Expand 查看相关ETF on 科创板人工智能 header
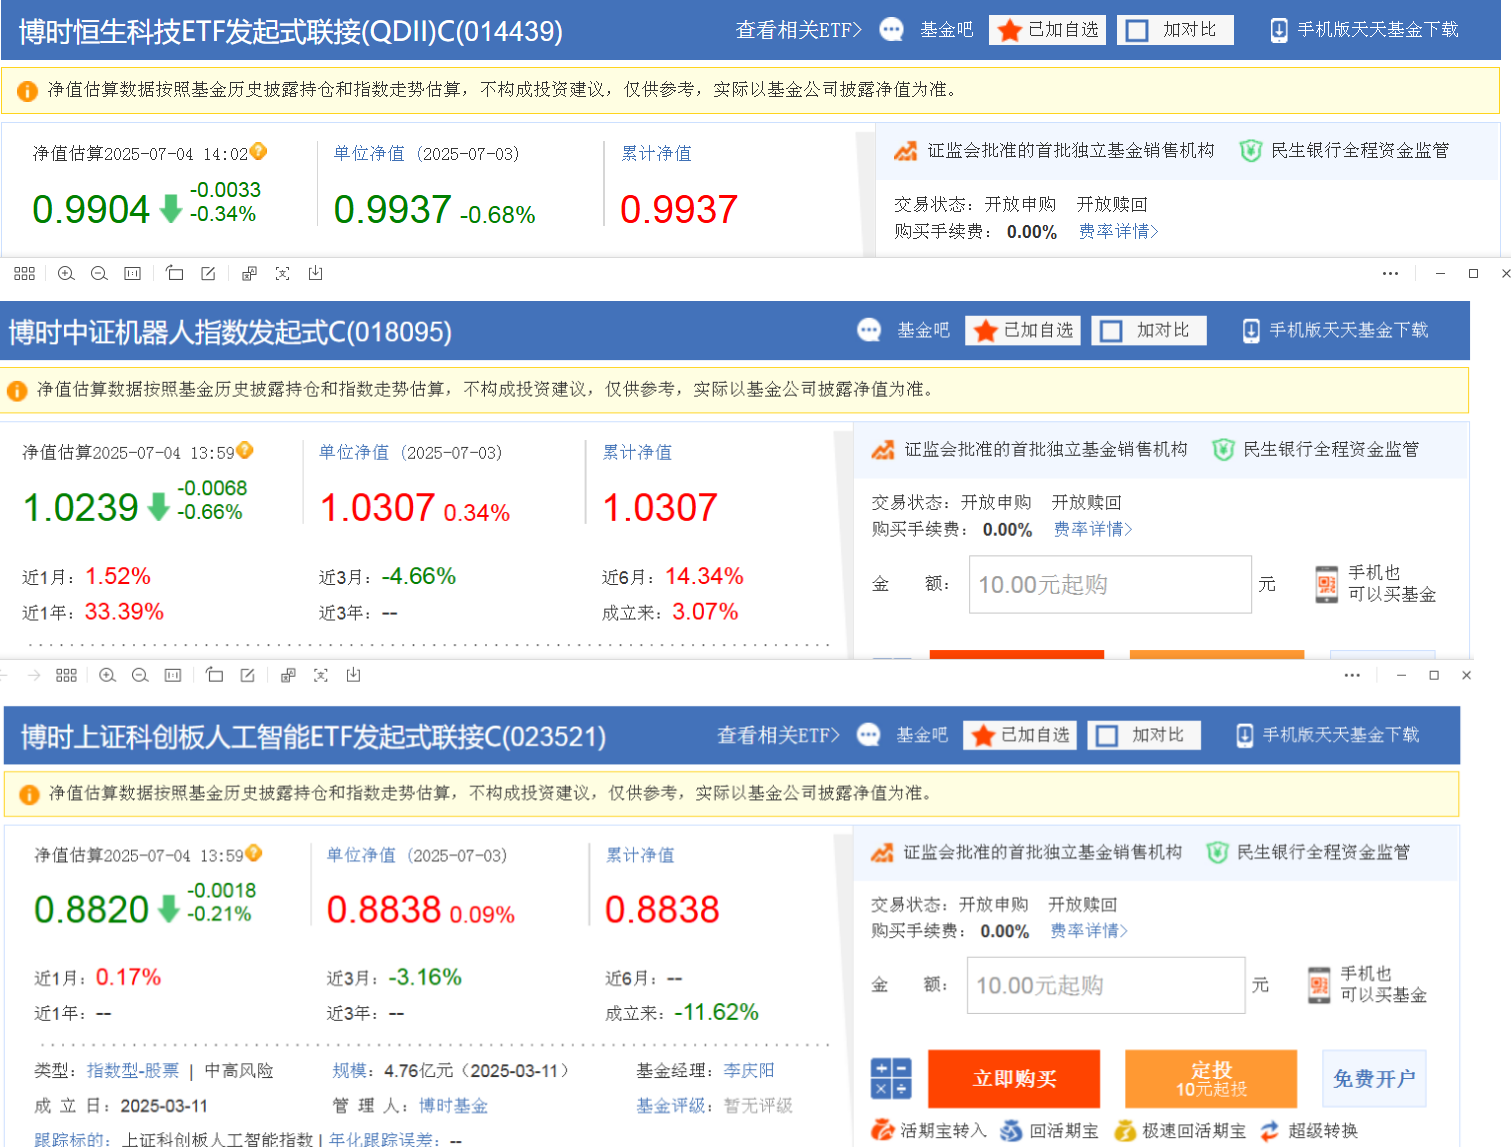This screenshot has height=1147, width=1511. (779, 735)
